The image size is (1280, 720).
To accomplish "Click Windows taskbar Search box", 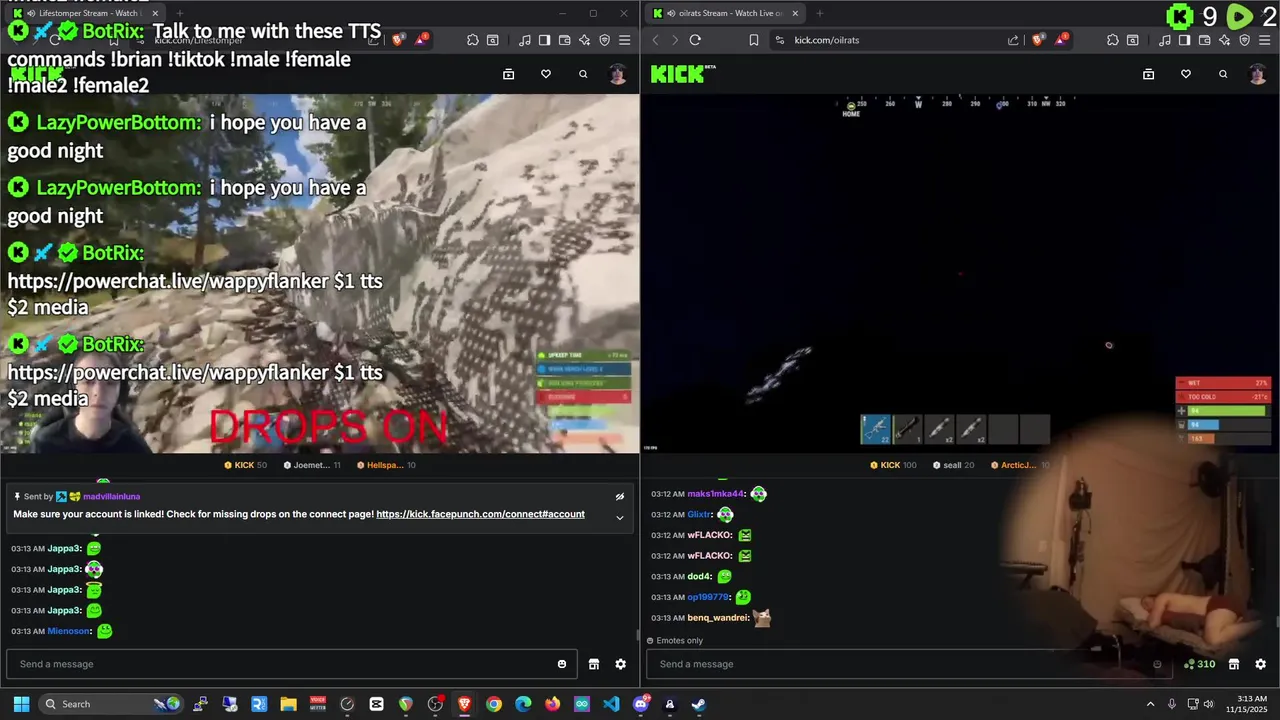I will (x=110, y=704).
